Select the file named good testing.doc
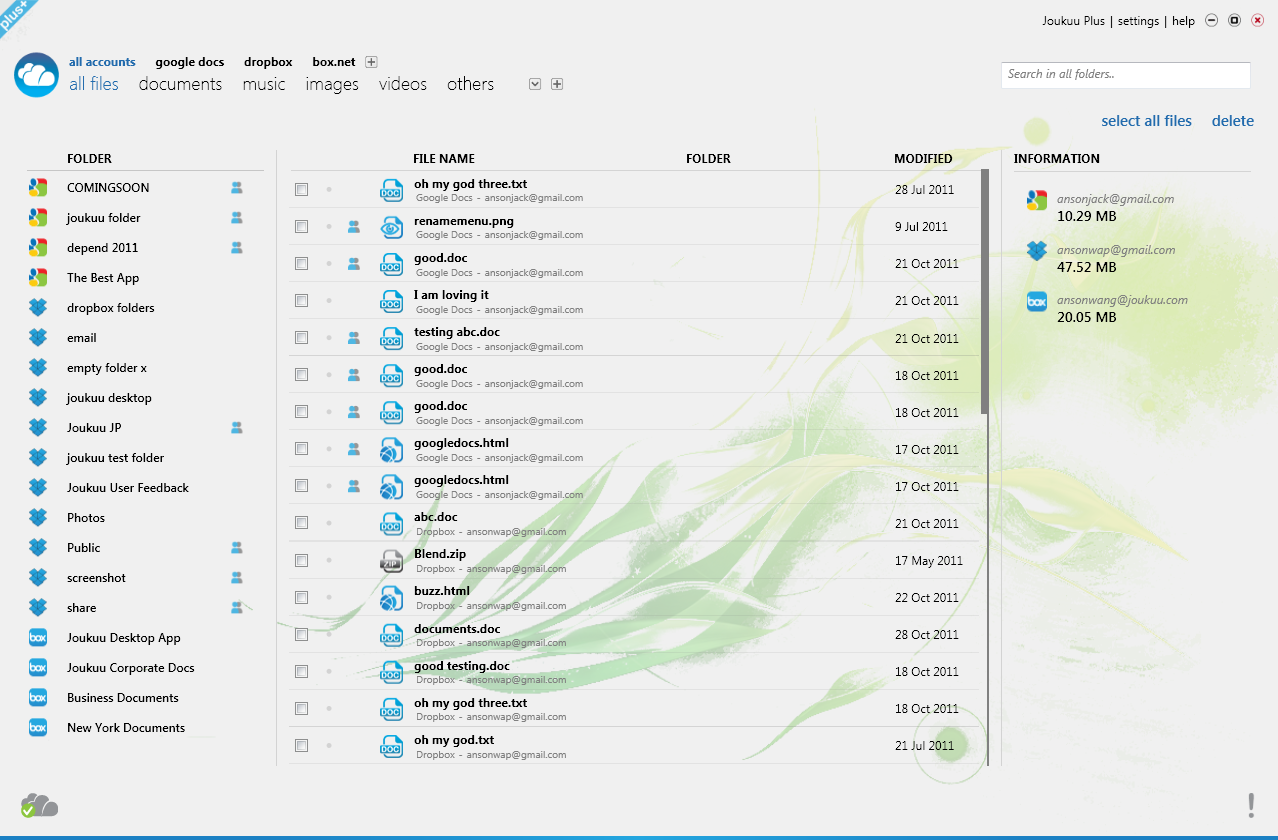The width and height of the screenshot is (1278, 840). (462, 666)
